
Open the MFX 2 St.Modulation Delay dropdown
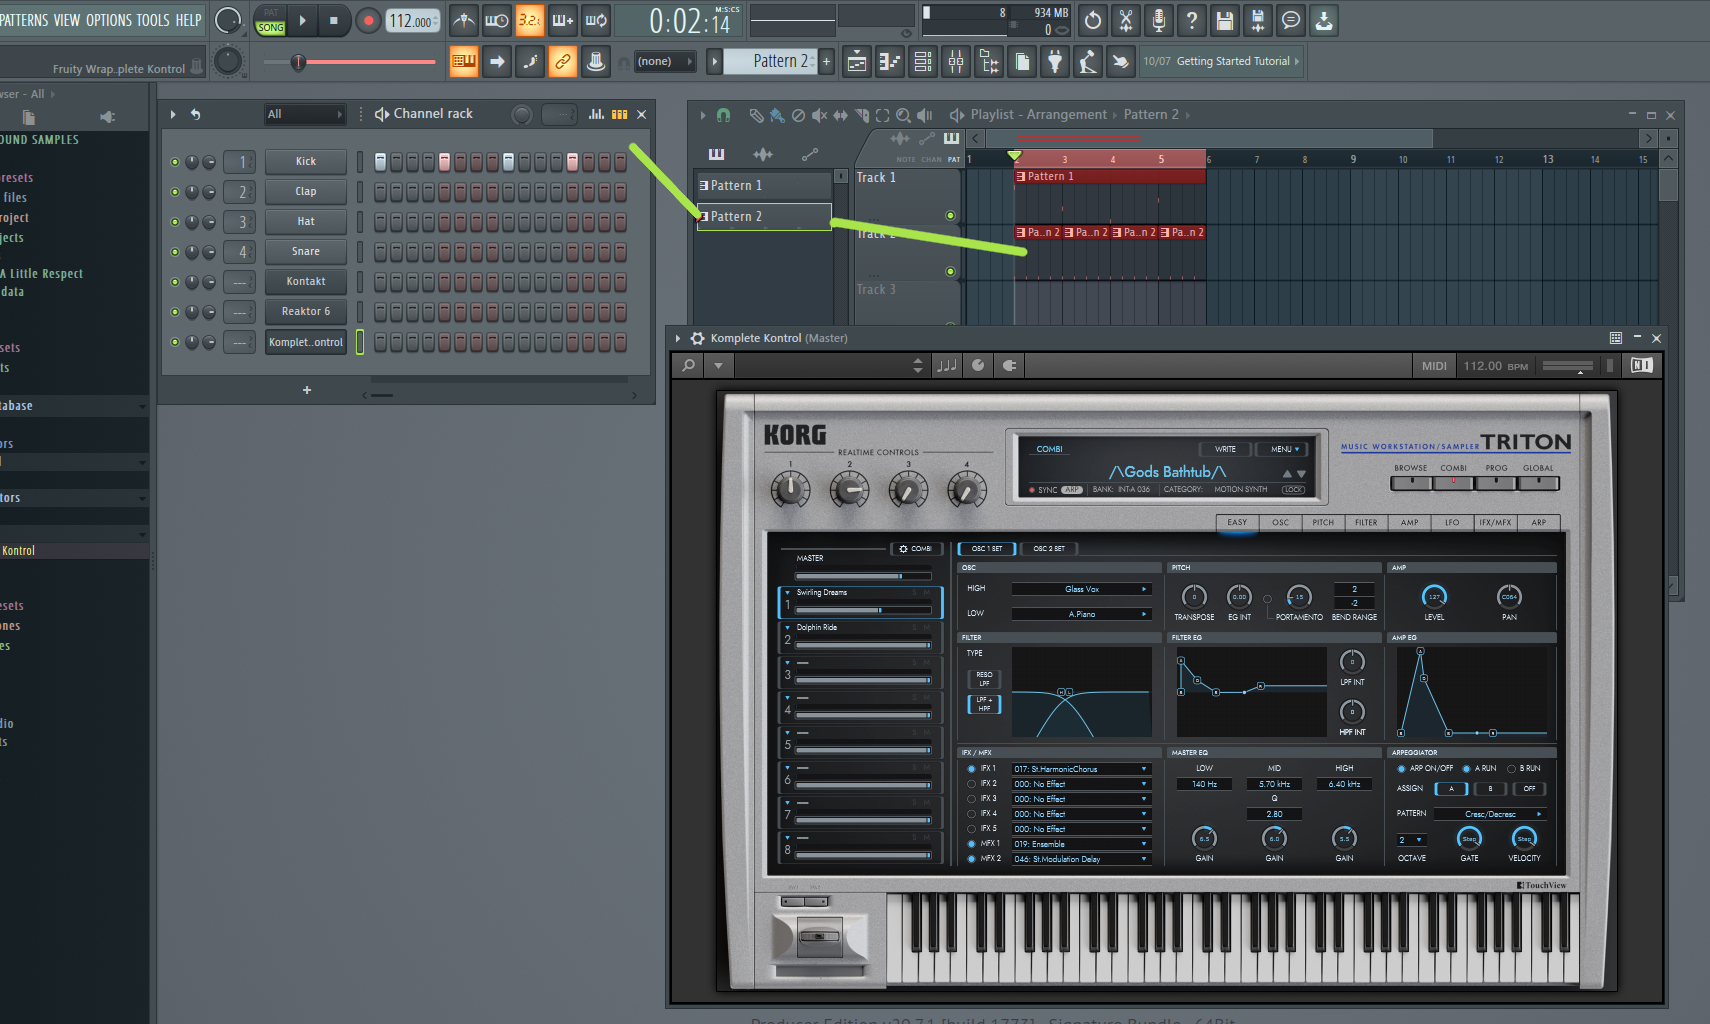tap(1081, 859)
